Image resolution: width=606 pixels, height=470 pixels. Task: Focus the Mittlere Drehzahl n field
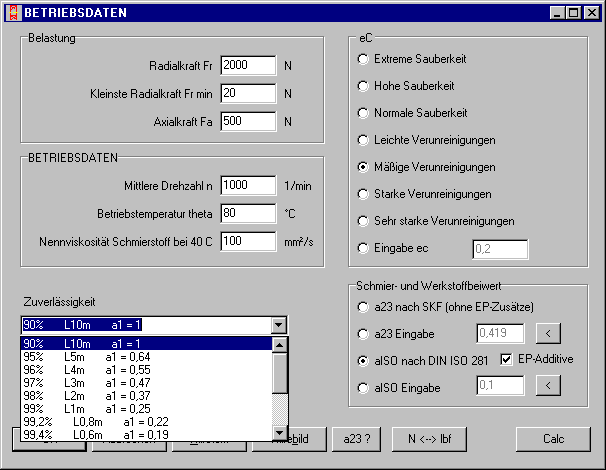click(x=247, y=185)
